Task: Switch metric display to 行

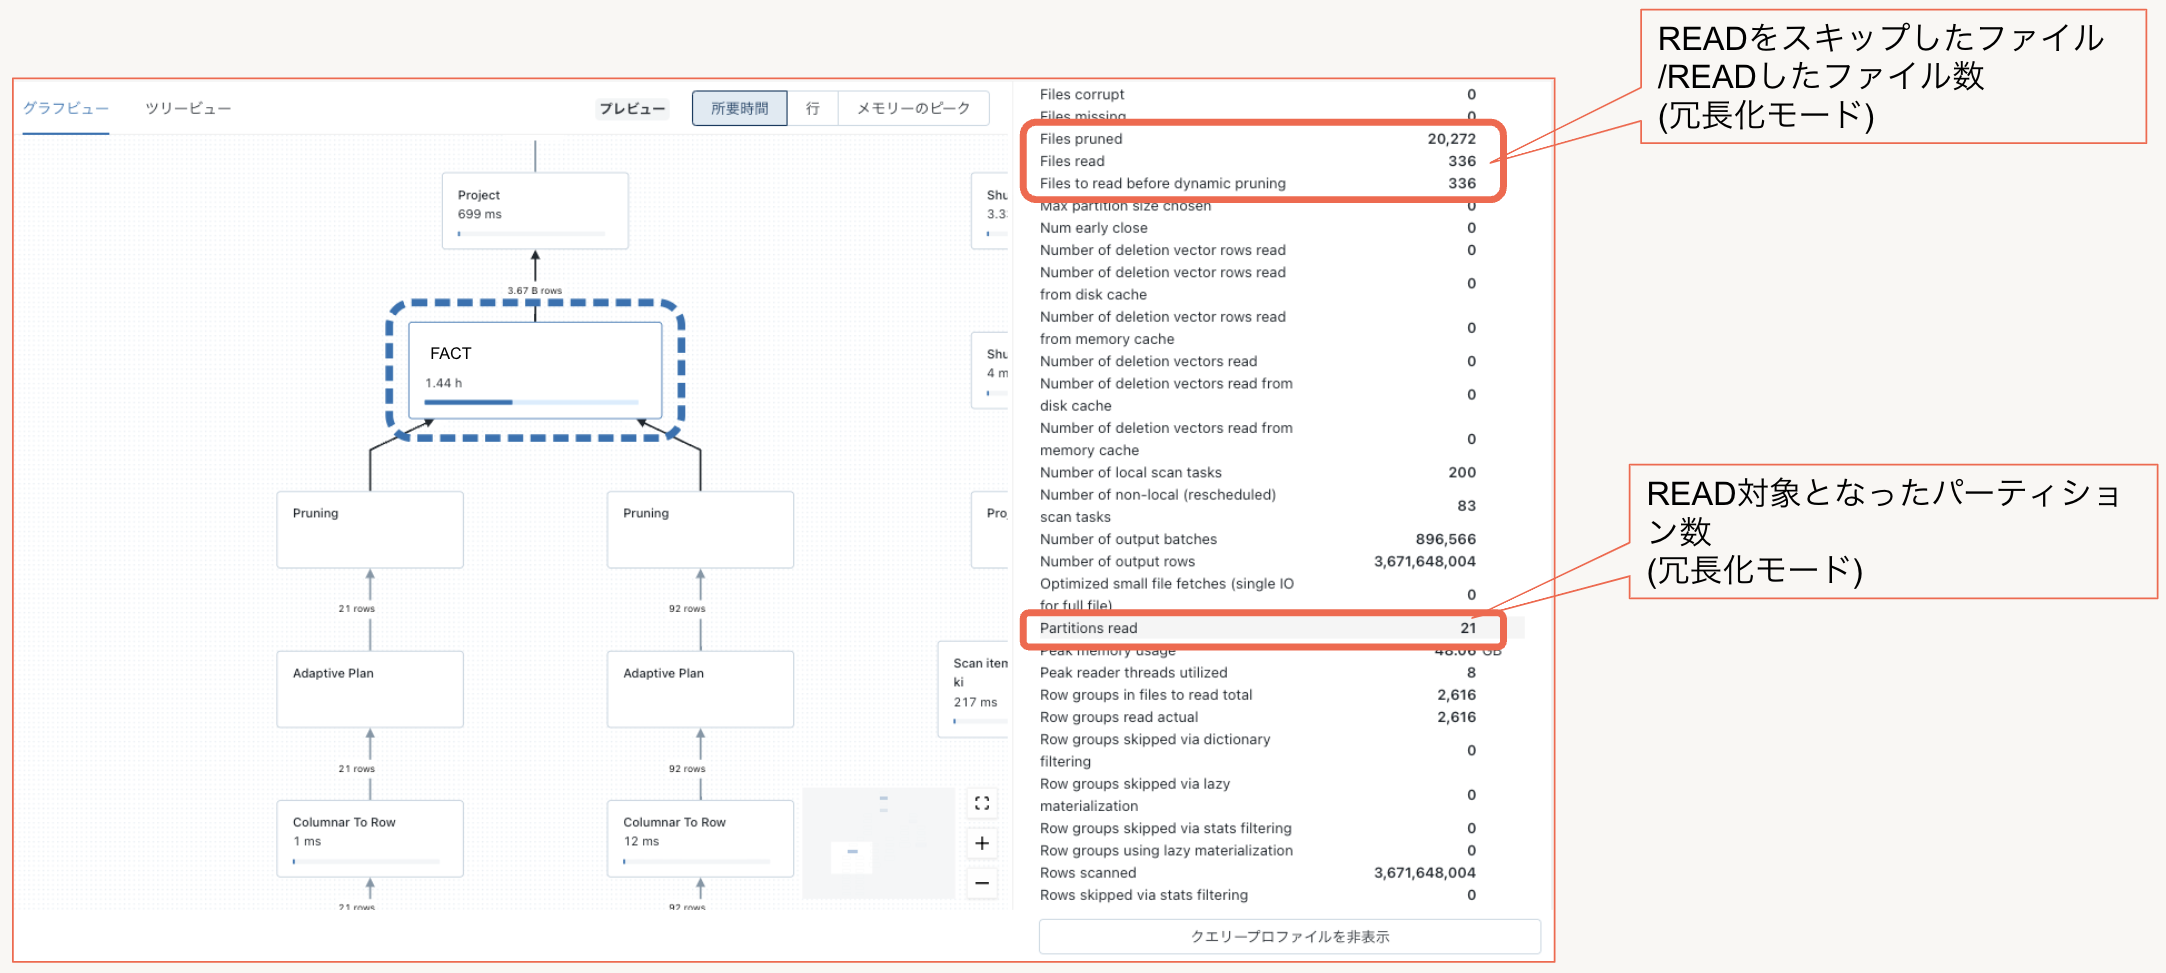Action: [x=812, y=108]
